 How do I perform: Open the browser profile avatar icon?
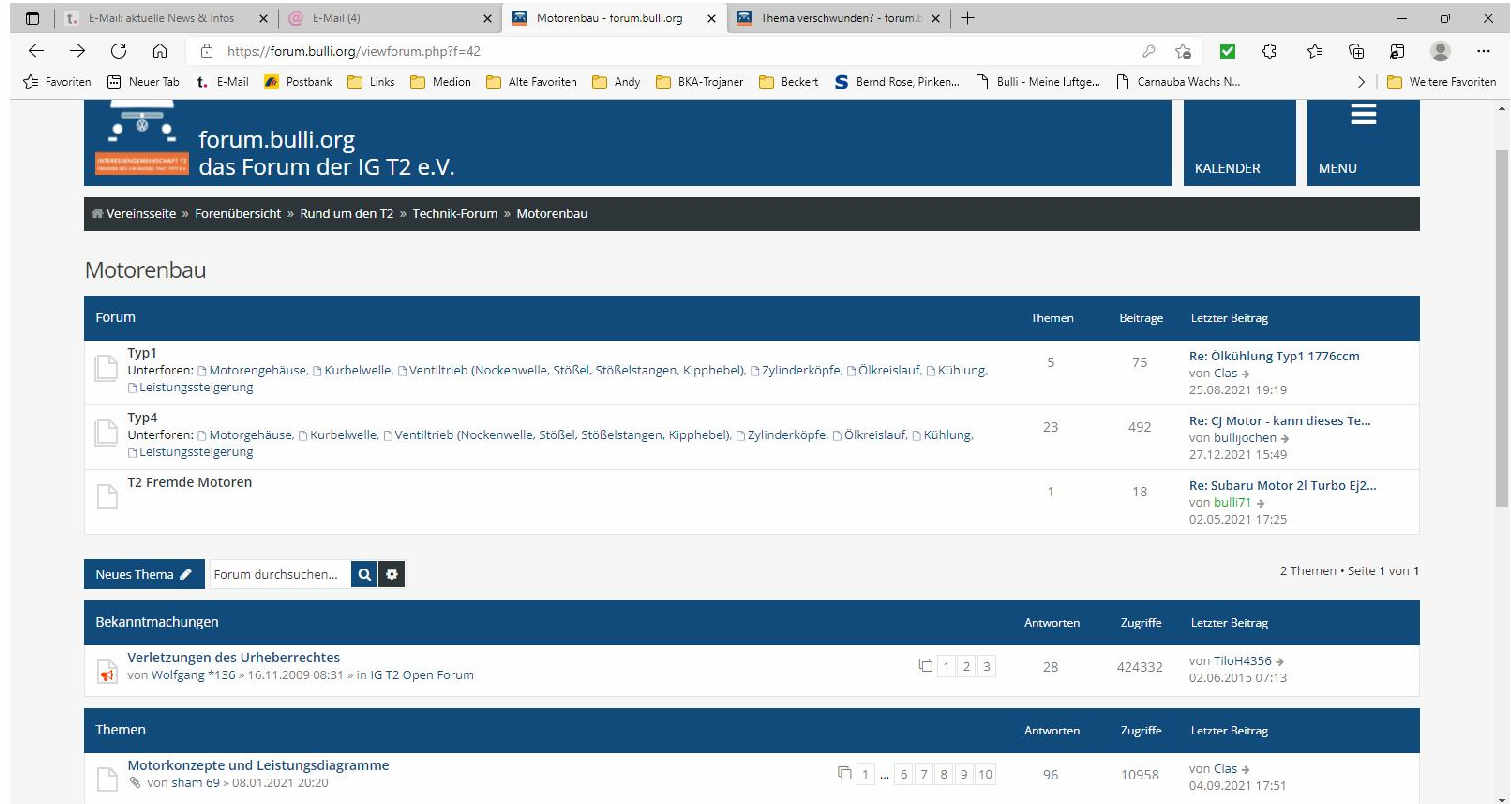tap(1440, 51)
